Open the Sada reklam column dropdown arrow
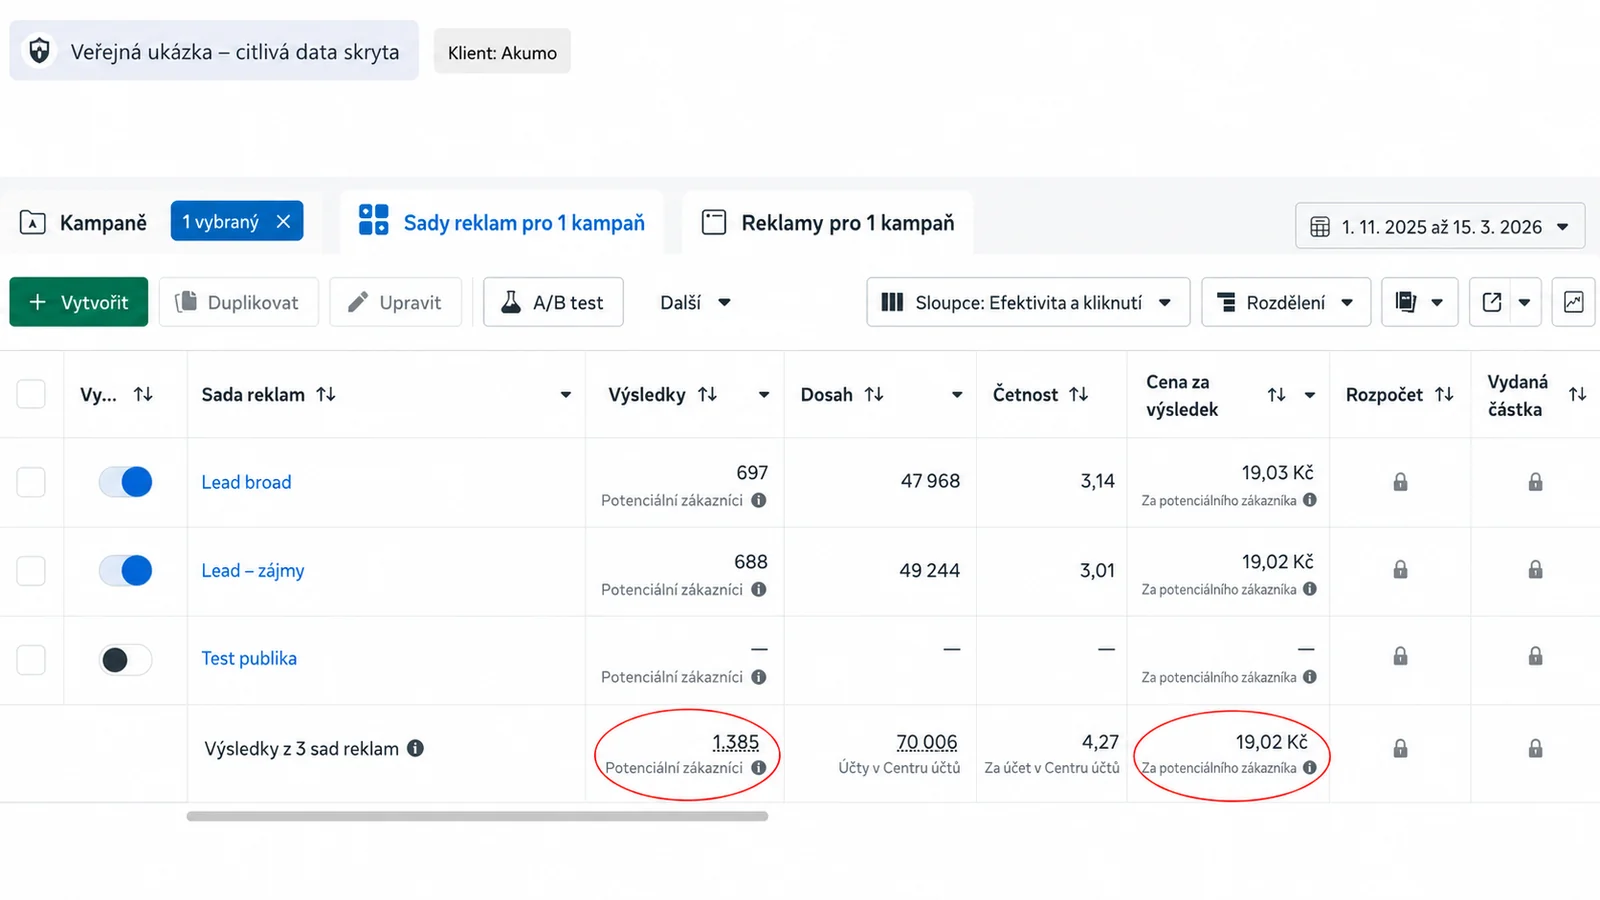 566,395
